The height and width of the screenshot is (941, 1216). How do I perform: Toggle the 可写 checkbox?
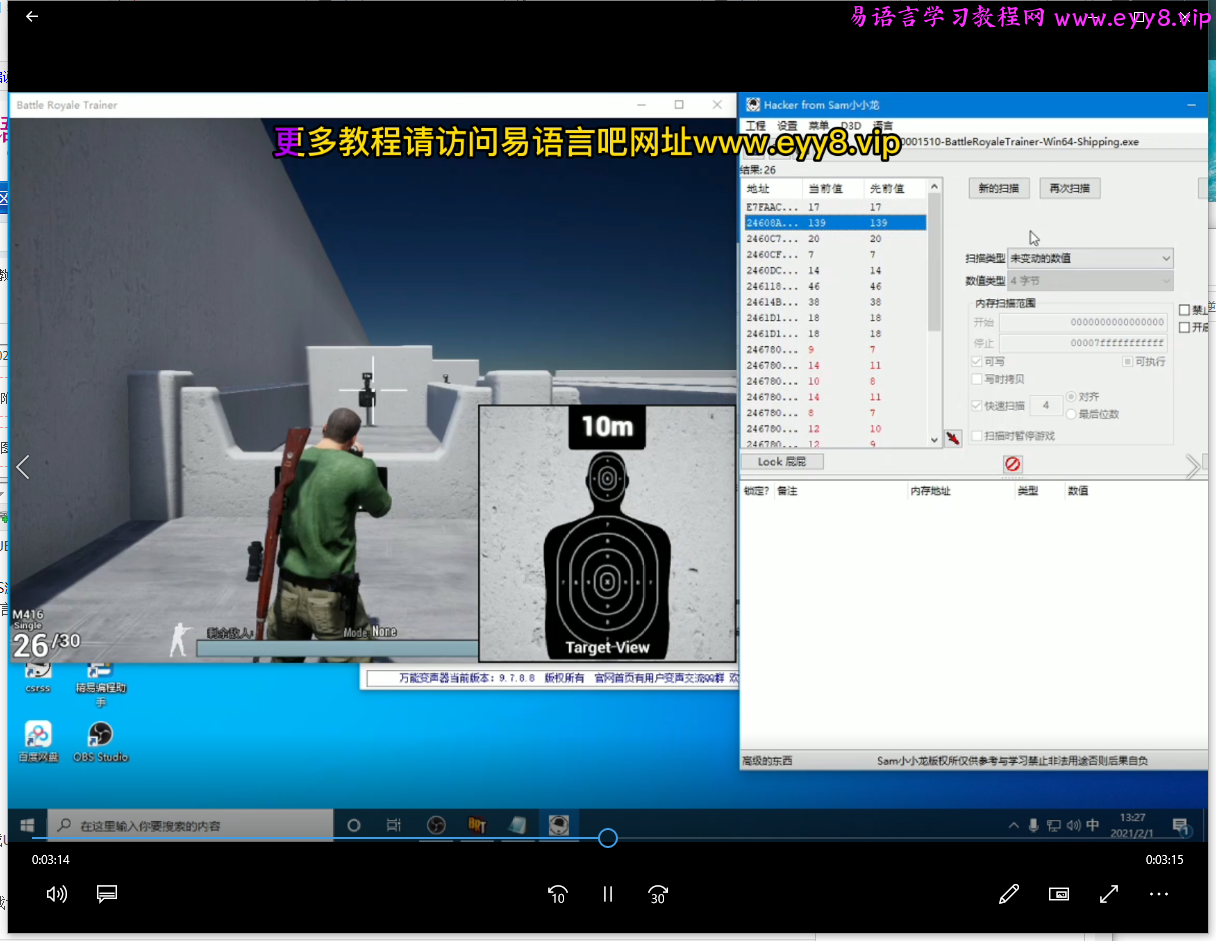976,361
